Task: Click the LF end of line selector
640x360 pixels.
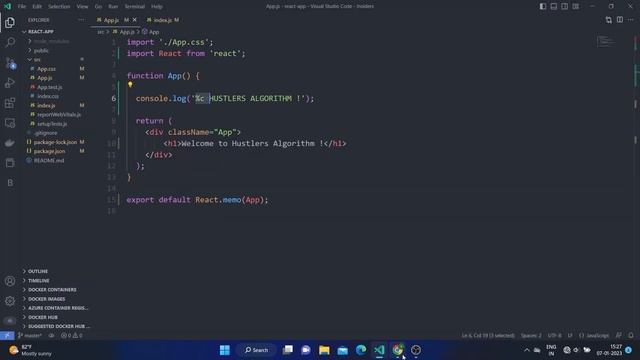Action: (570, 336)
